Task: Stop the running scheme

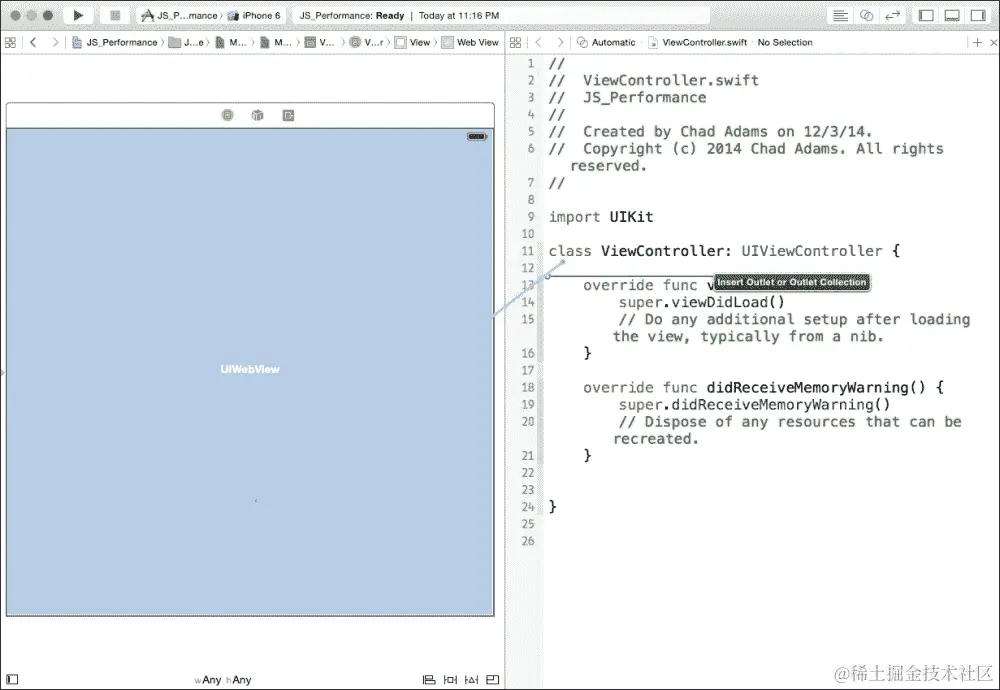Action: coord(115,15)
